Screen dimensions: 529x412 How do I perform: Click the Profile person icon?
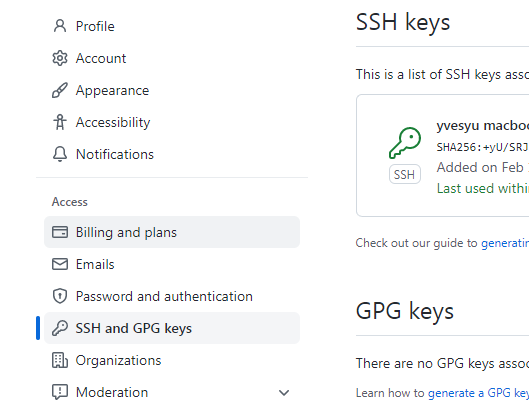click(60, 26)
